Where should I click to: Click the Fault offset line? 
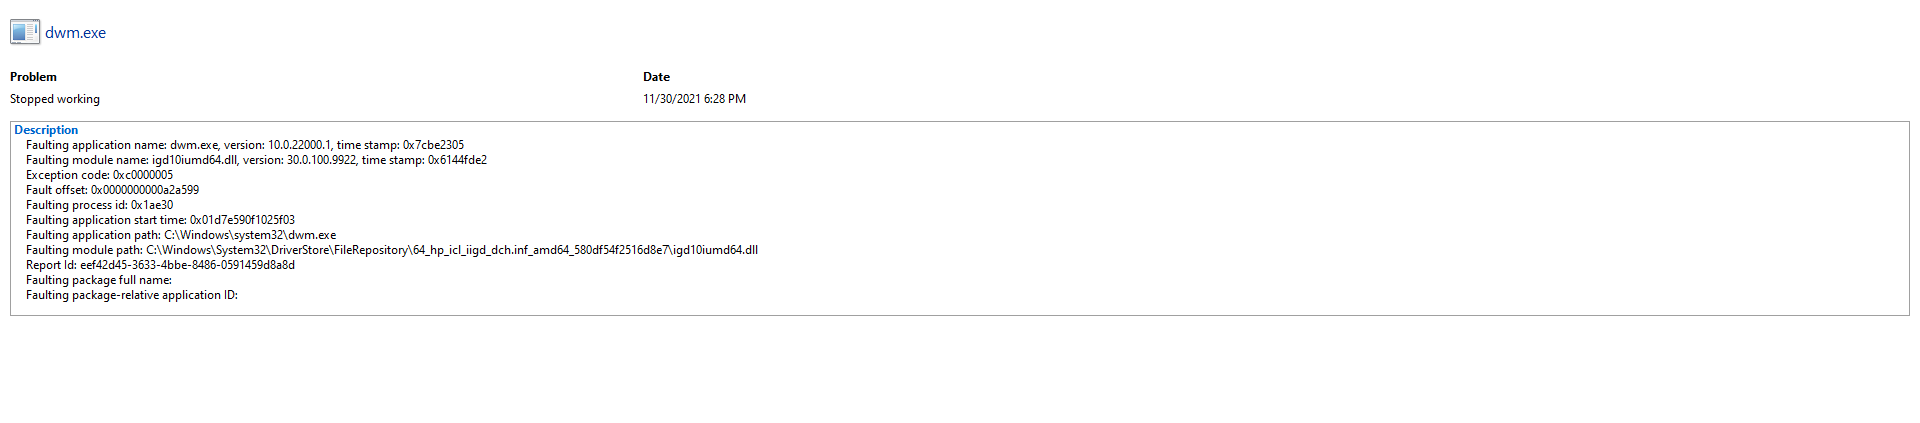pyautogui.click(x=112, y=190)
